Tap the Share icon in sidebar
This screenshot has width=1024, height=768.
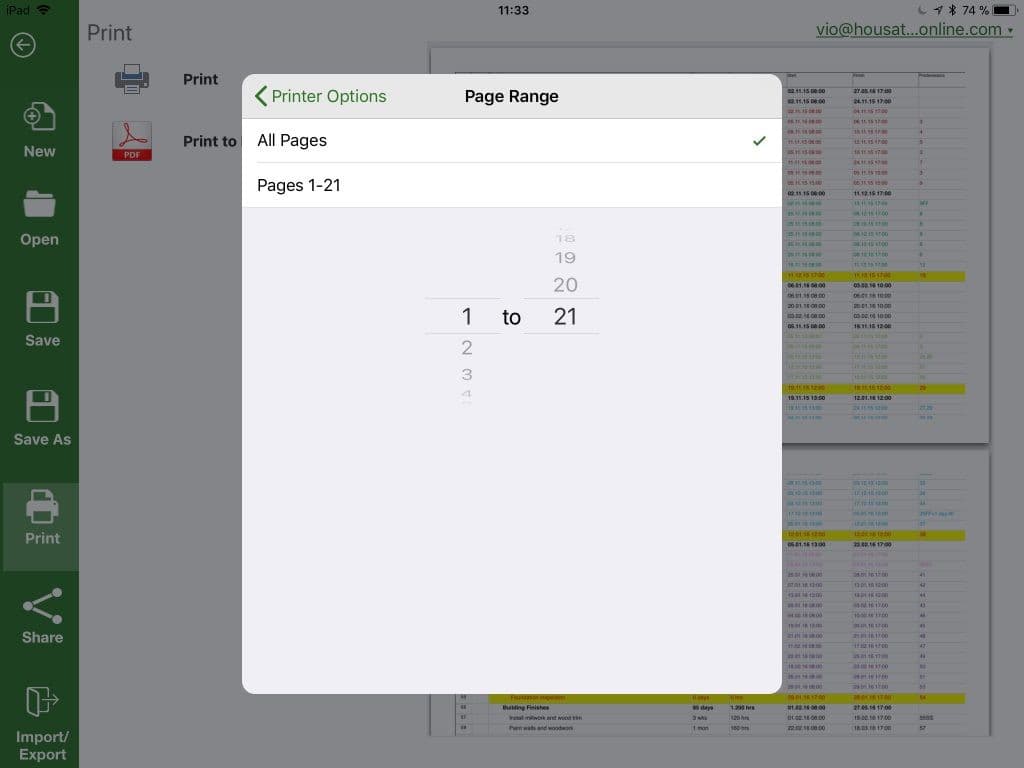click(42, 605)
